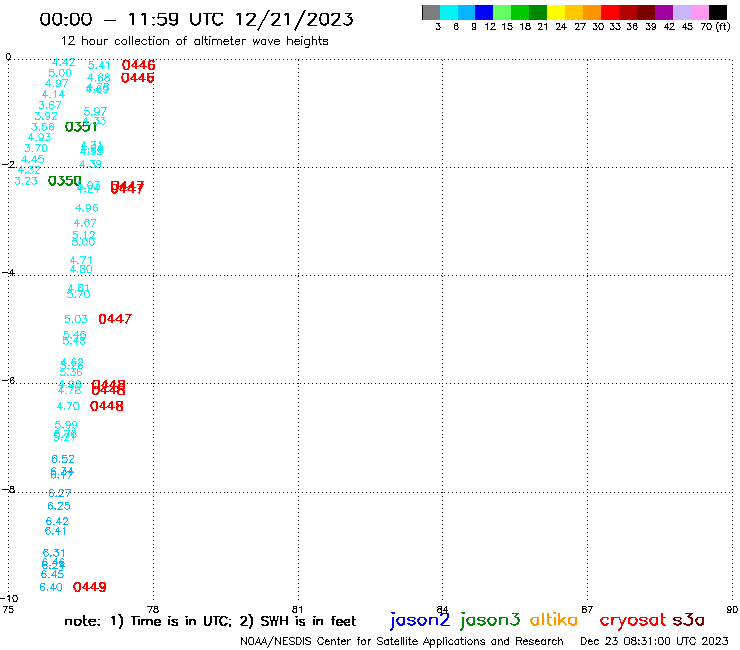Click the light green legend swatch
The width and height of the screenshot is (740, 650).
click(502, 12)
